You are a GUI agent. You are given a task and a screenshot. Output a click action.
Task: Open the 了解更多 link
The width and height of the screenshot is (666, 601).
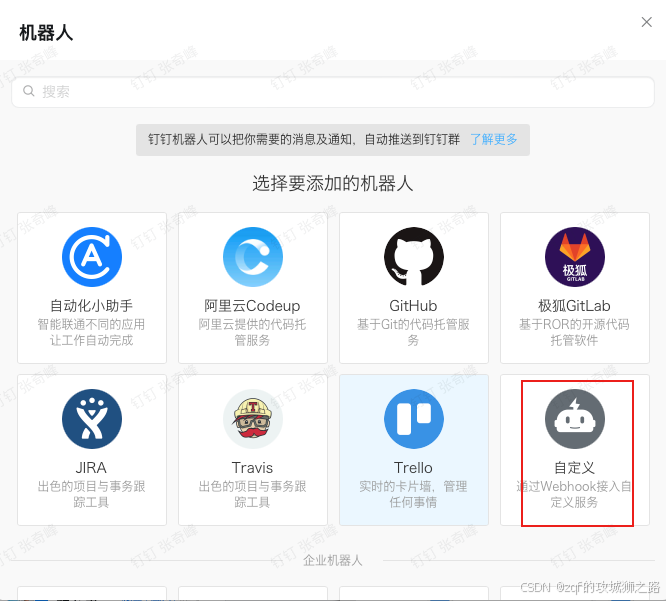(x=494, y=139)
